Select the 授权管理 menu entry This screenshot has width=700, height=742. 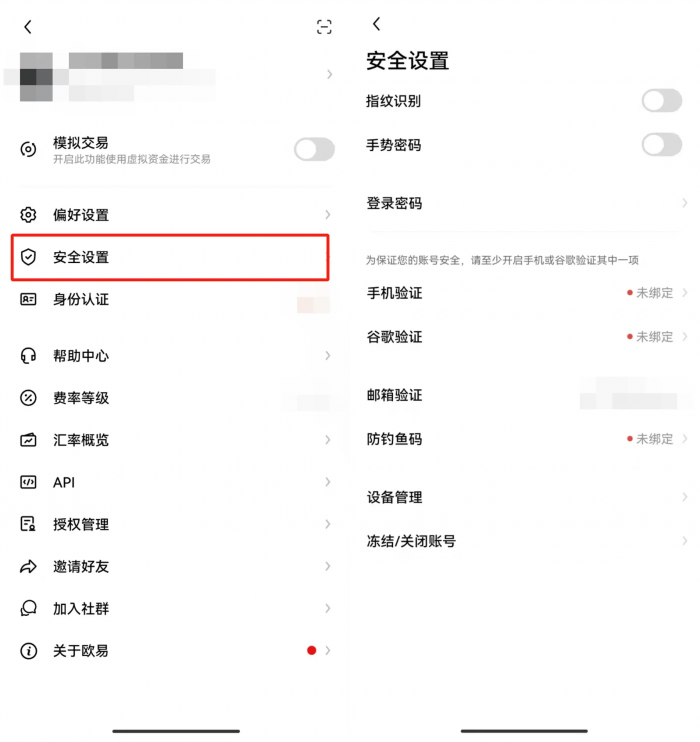point(175,524)
